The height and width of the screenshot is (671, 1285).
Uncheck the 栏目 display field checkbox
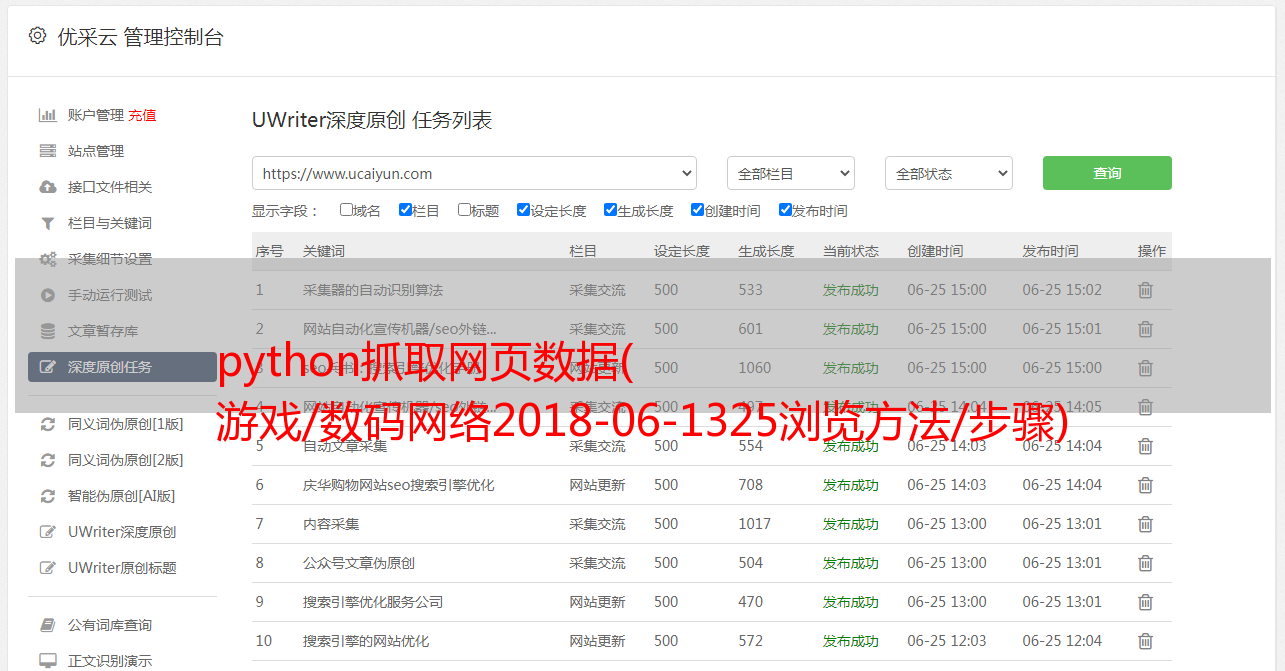(405, 210)
